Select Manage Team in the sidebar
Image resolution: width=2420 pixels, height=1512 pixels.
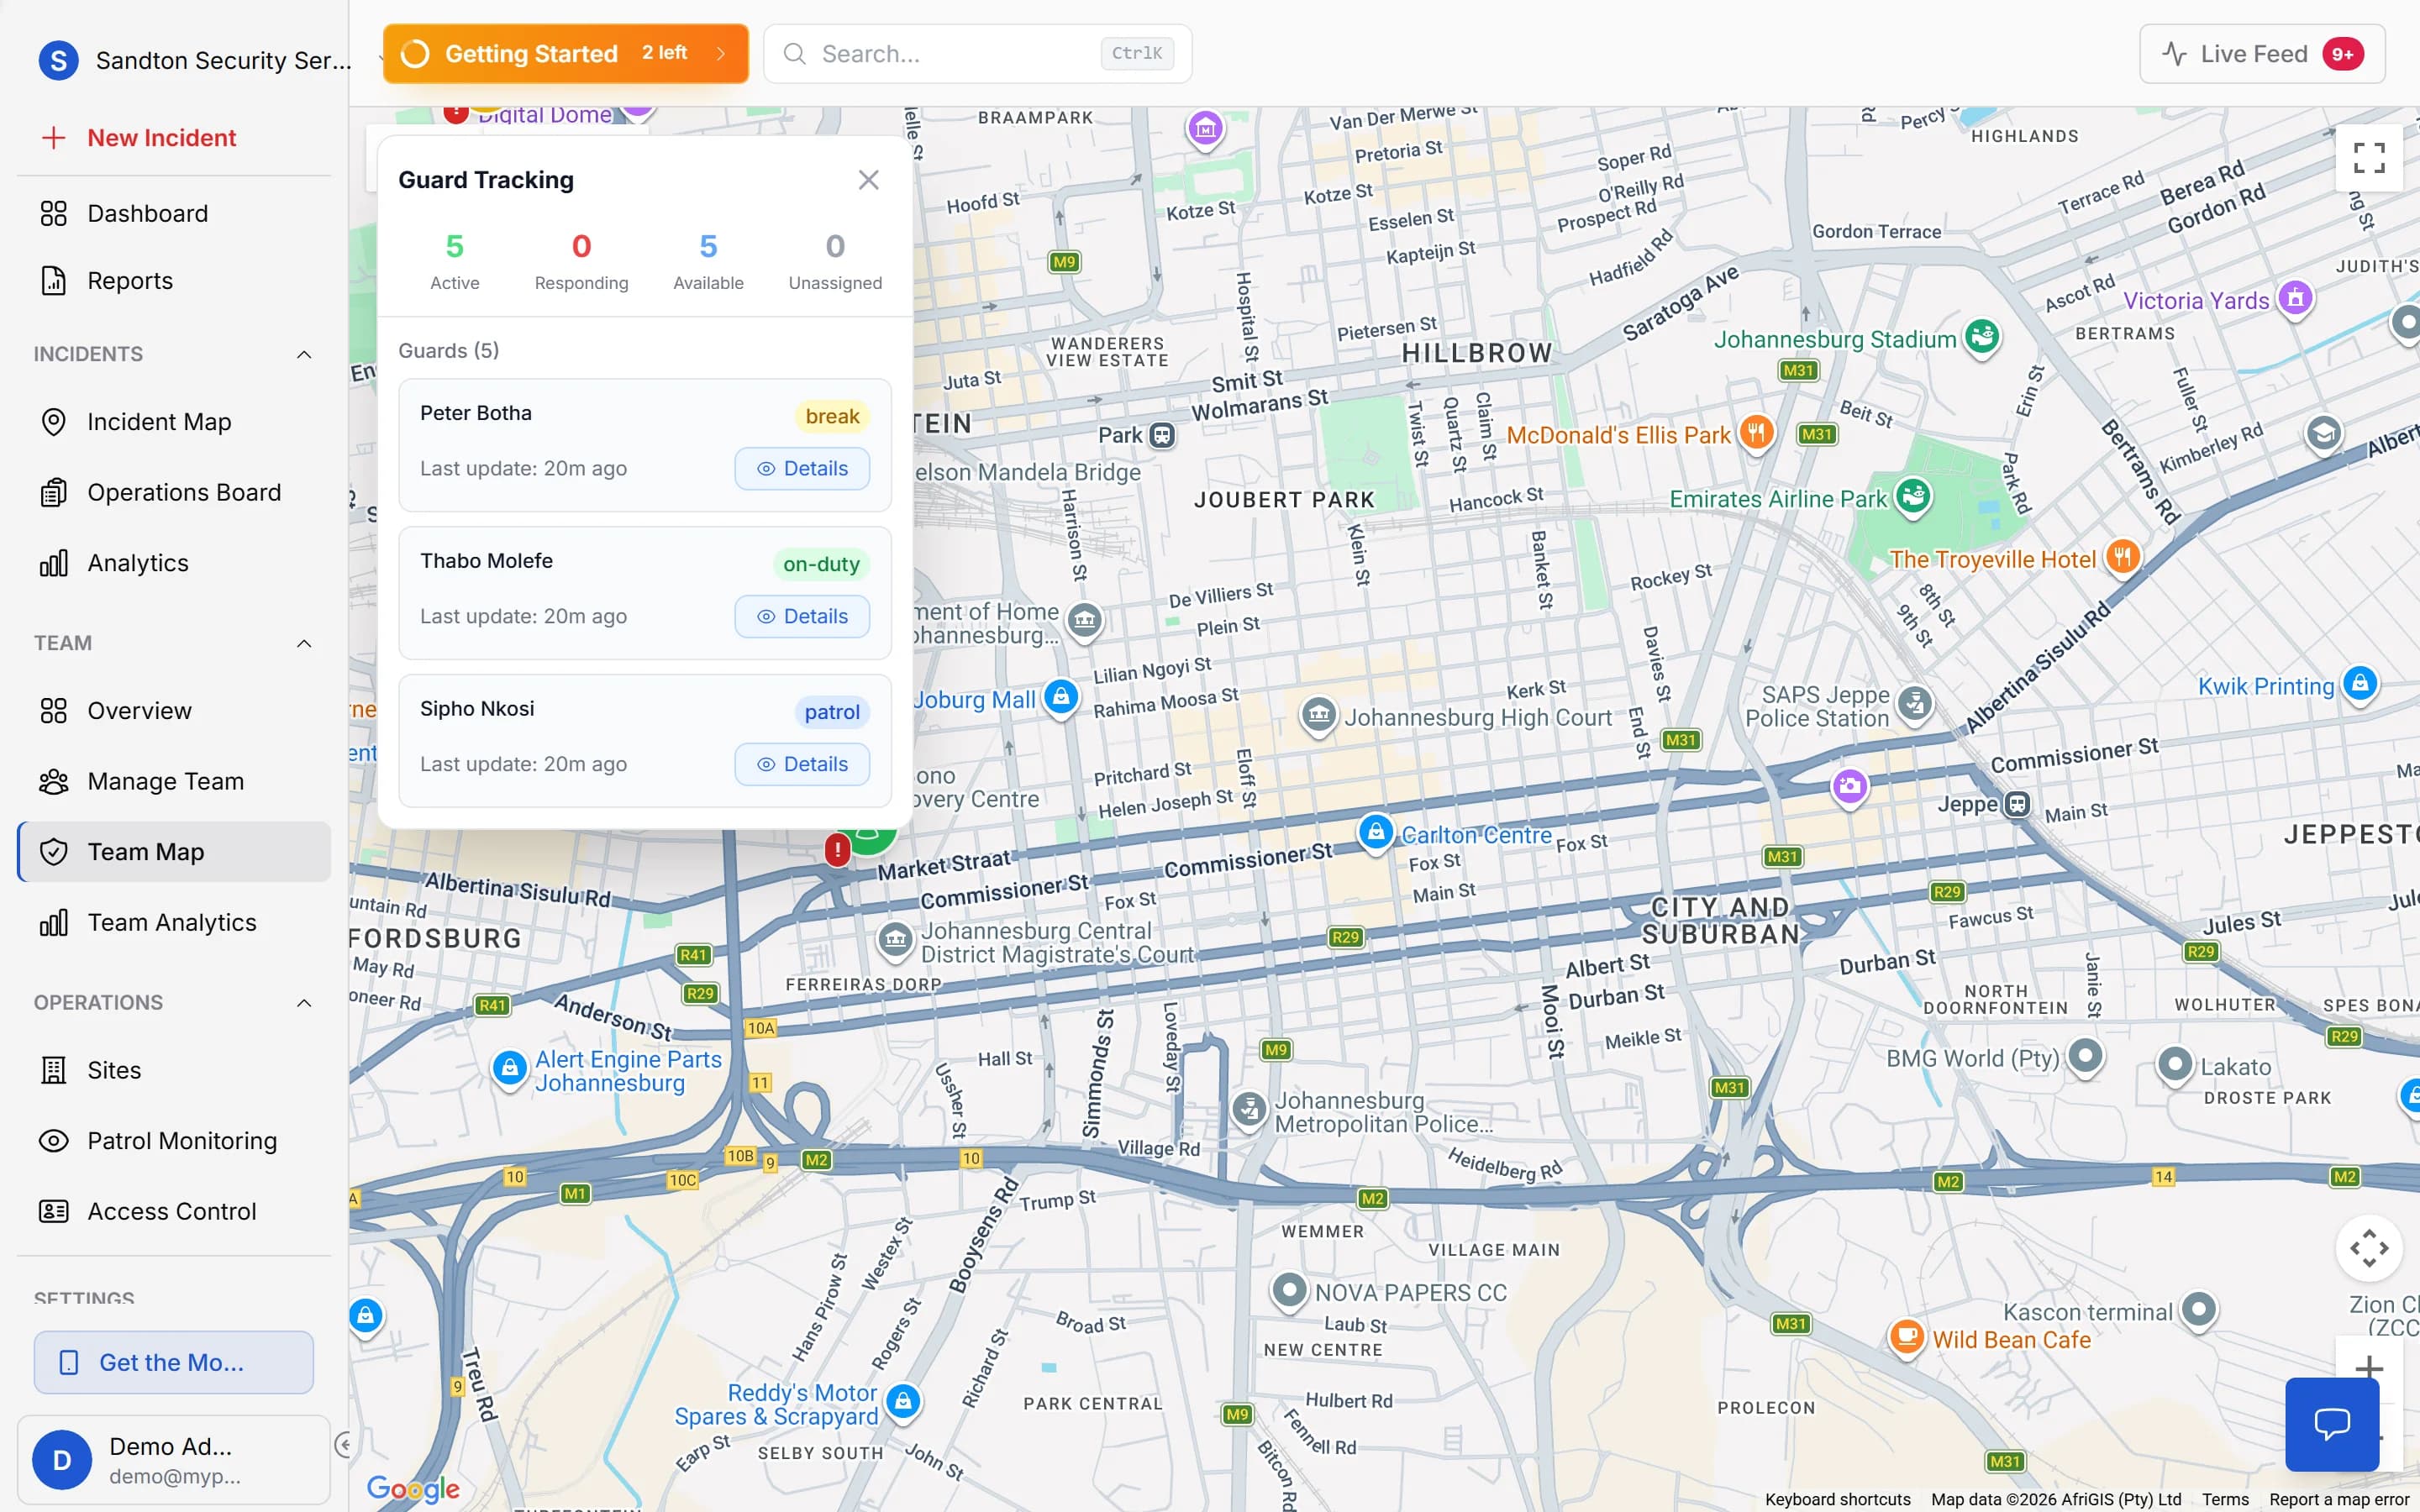click(165, 781)
